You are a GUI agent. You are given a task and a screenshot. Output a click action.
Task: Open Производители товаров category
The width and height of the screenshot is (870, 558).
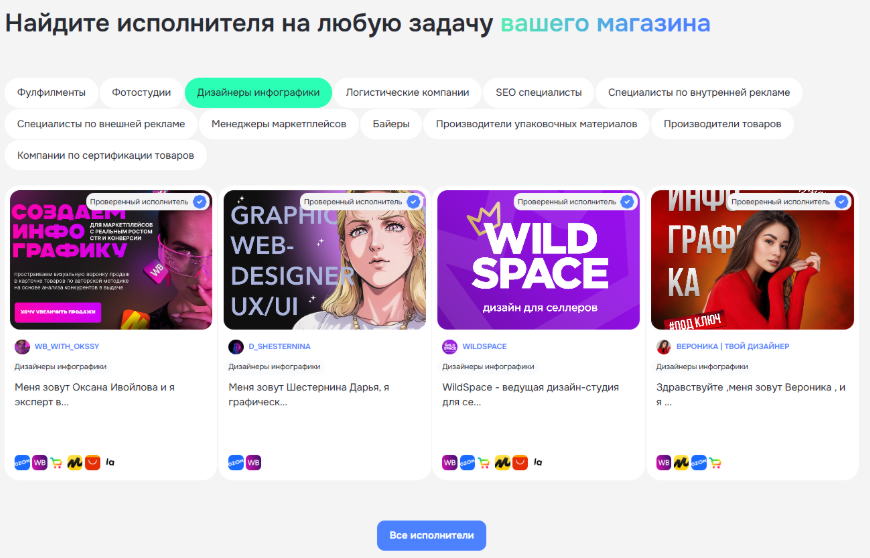(722, 124)
